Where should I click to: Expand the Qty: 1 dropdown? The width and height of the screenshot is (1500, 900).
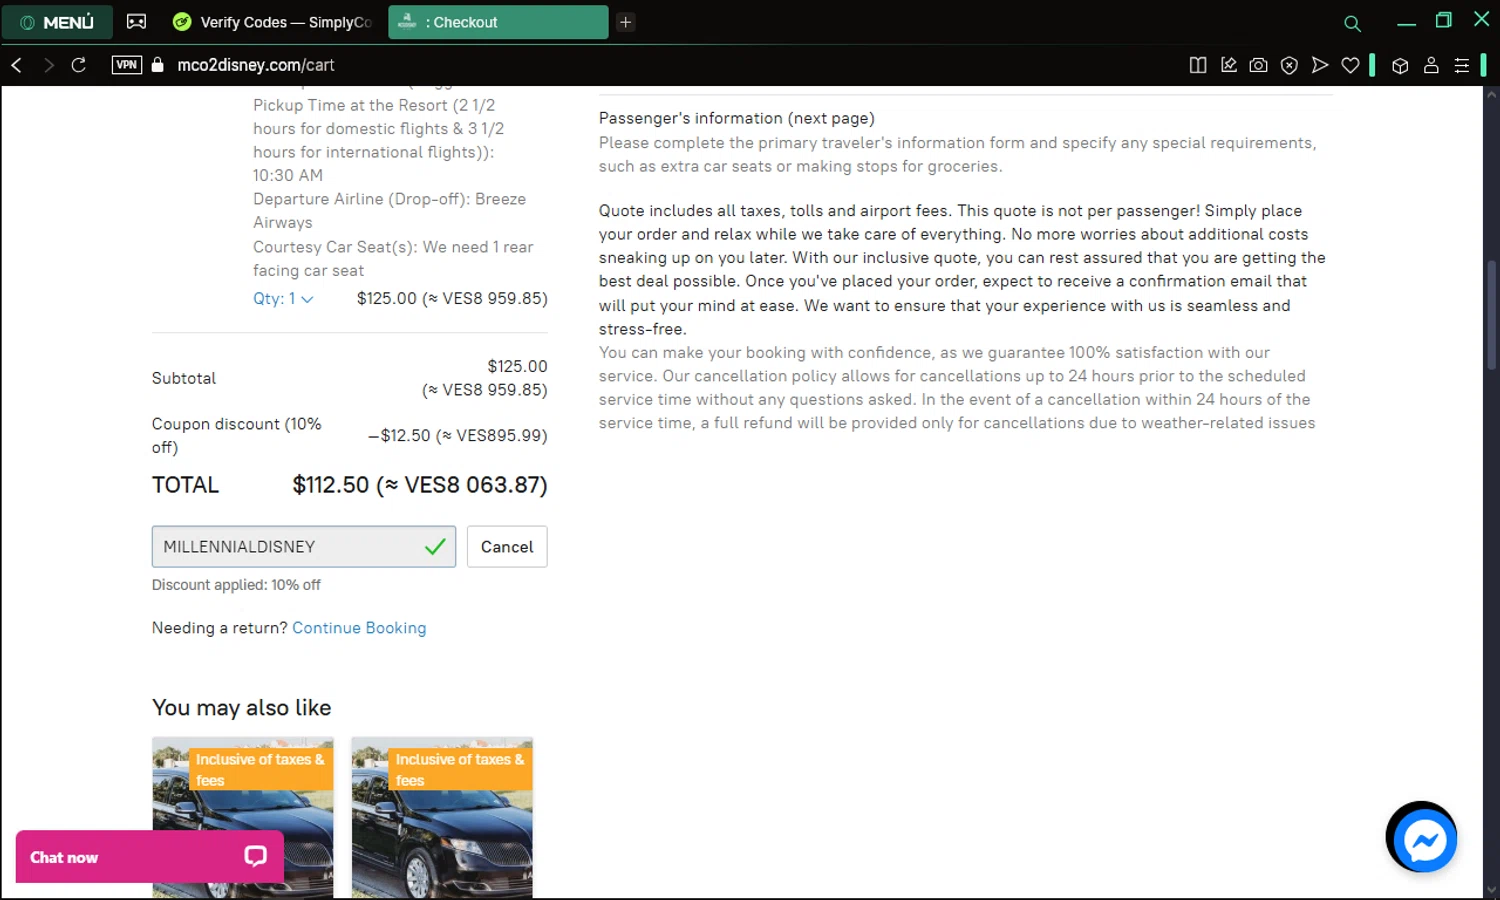(x=283, y=298)
